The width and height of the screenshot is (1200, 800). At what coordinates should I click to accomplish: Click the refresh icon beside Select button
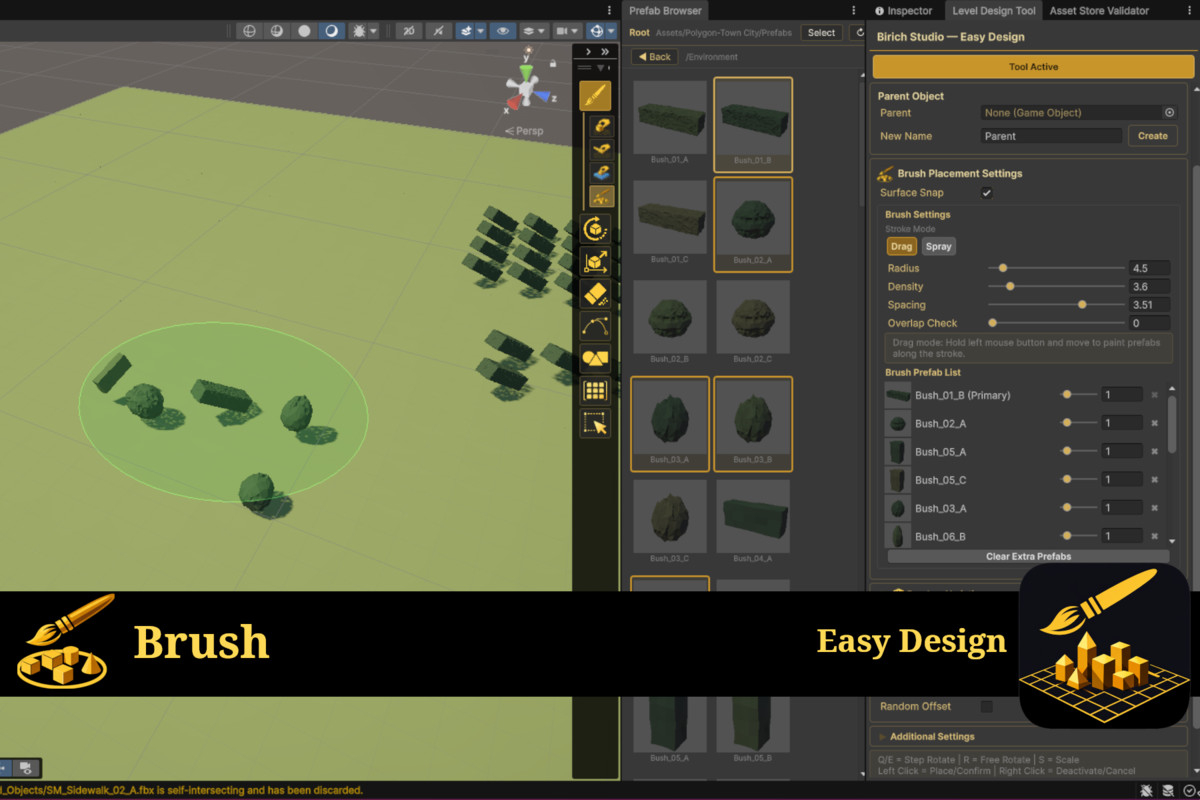click(858, 33)
